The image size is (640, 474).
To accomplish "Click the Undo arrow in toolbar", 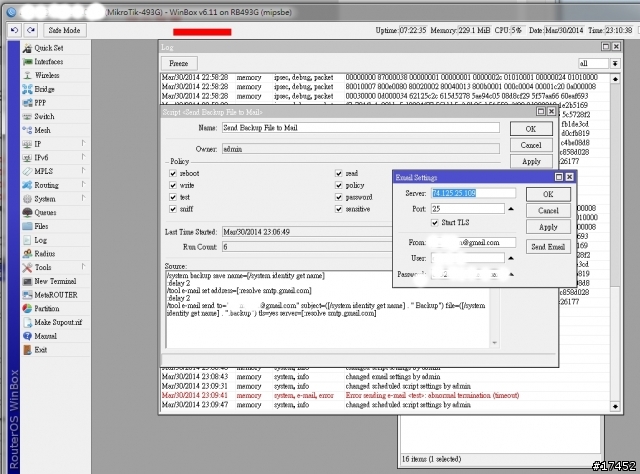I will click(14, 30).
